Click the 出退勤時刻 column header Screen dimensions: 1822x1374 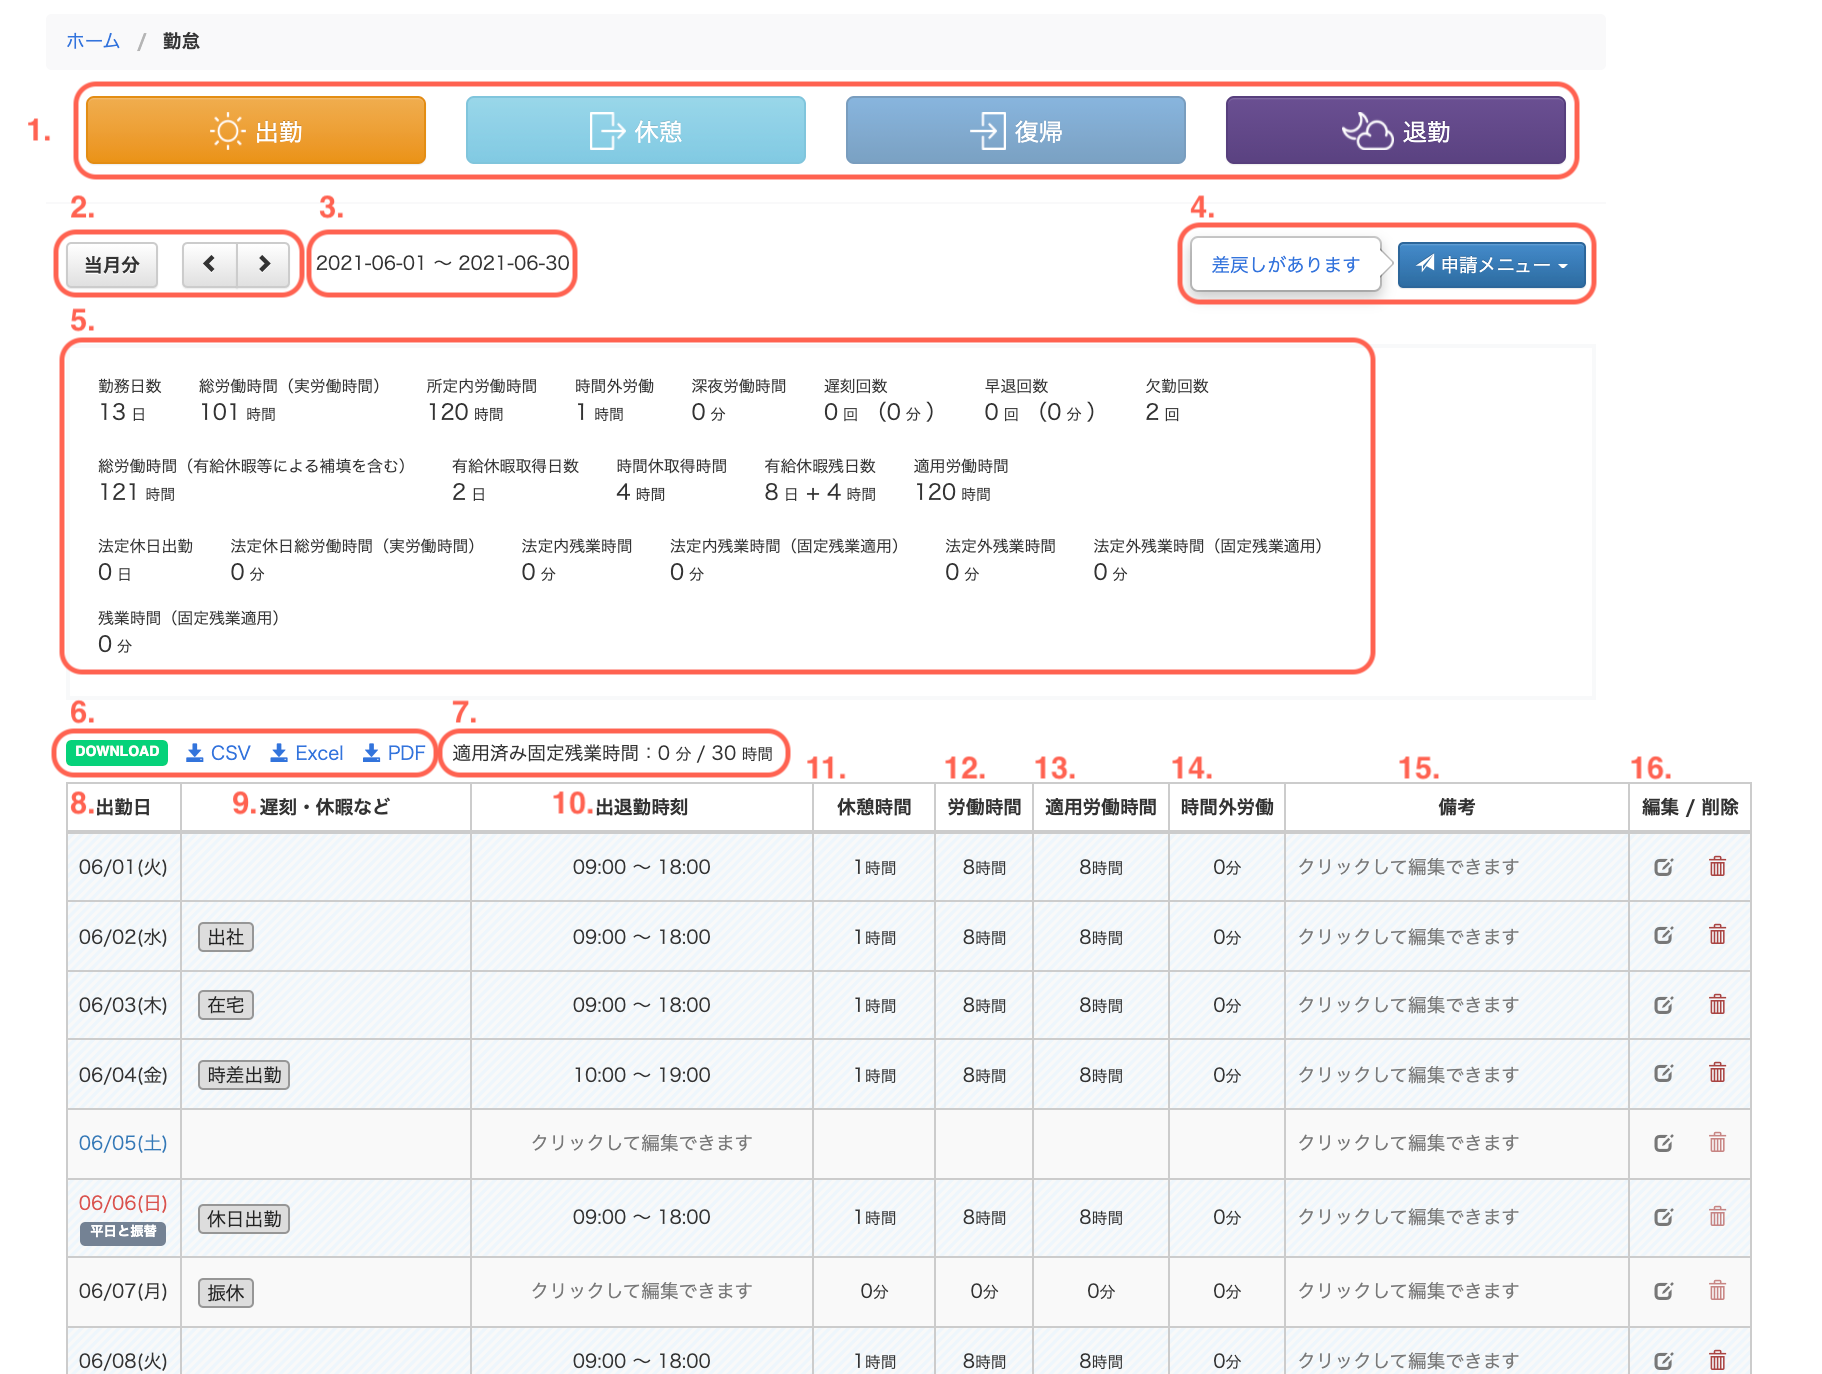[x=641, y=807]
